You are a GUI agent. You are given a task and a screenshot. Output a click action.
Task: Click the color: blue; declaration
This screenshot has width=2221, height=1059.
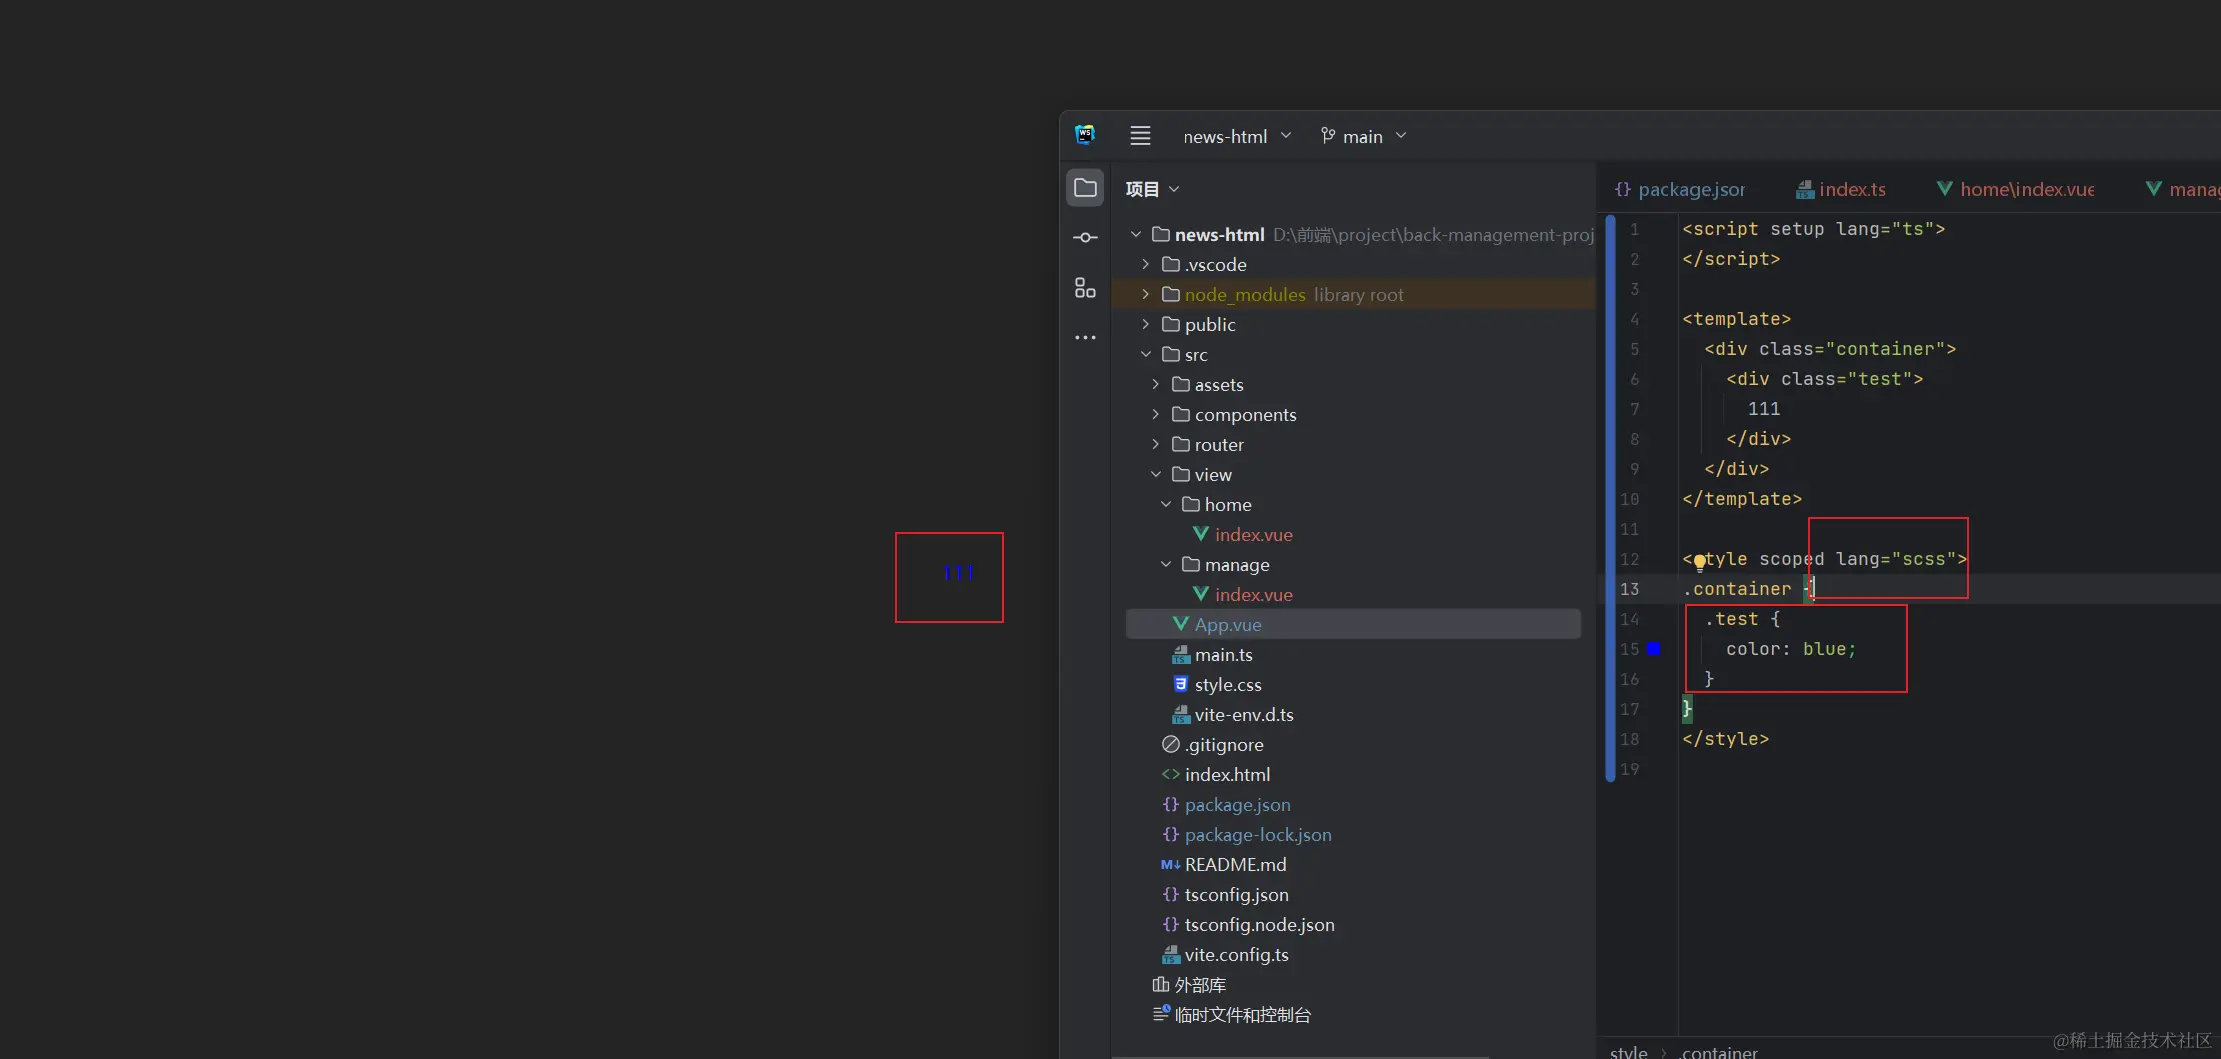tap(1791, 649)
